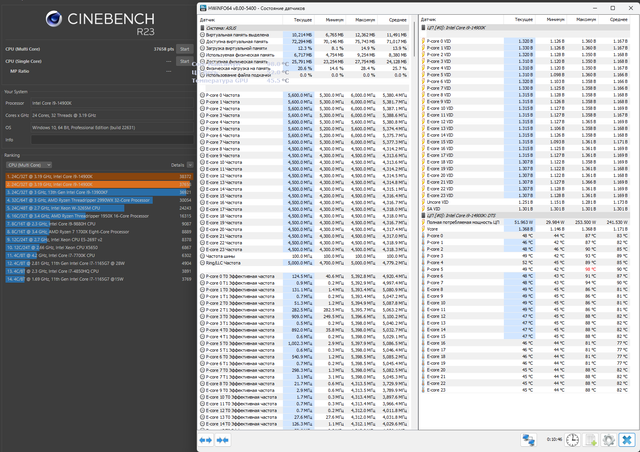This screenshot has height=452, width=640.
Task: Select ranking row Threadripper 2990WX 32-Core
Action: (99, 200)
